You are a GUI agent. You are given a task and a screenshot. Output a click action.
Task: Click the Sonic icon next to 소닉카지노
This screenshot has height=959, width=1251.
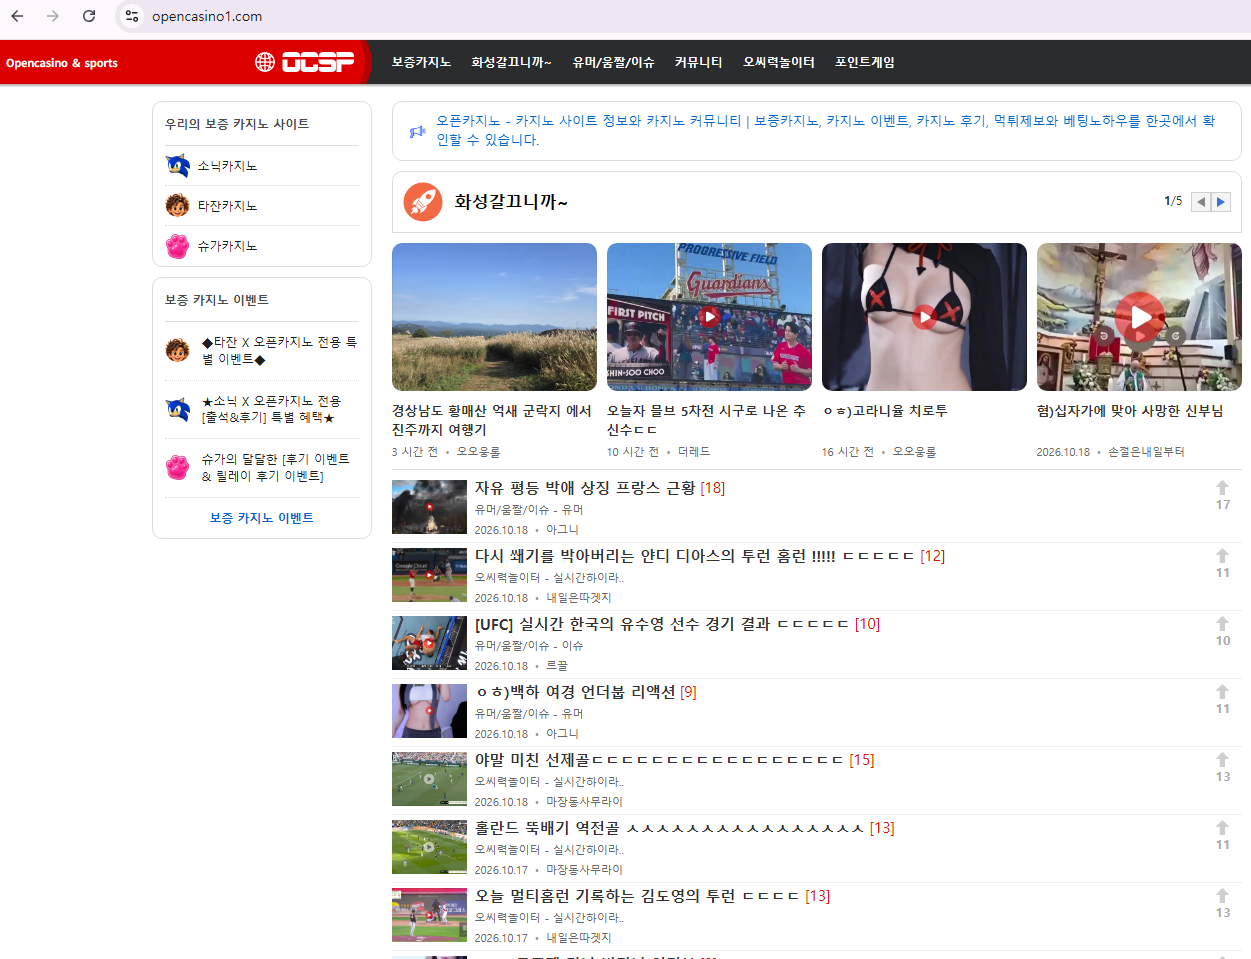[178, 166]
